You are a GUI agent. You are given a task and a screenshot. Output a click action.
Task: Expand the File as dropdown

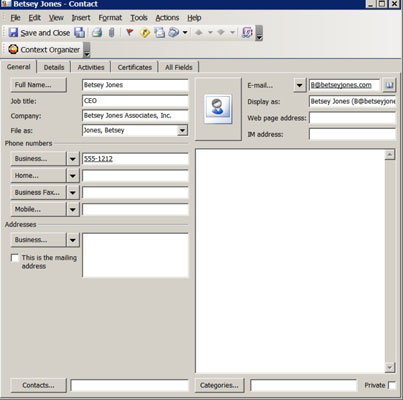182,130
